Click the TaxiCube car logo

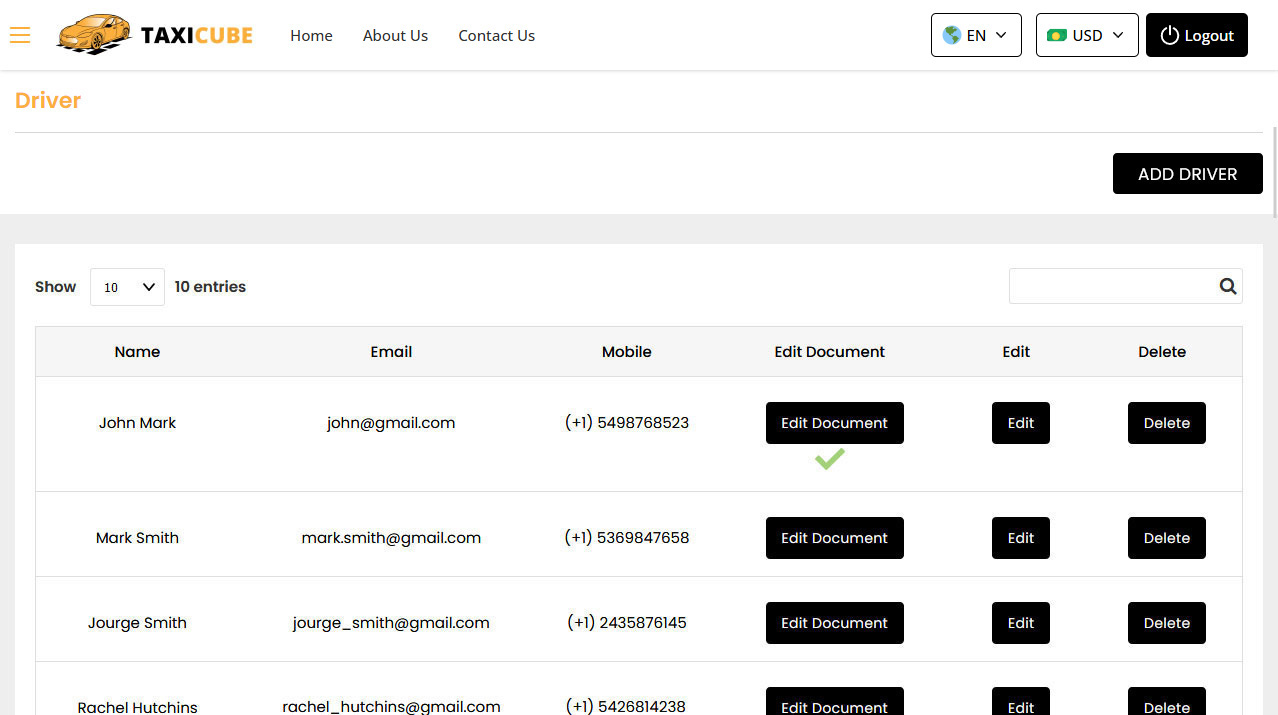pos(94,35)
